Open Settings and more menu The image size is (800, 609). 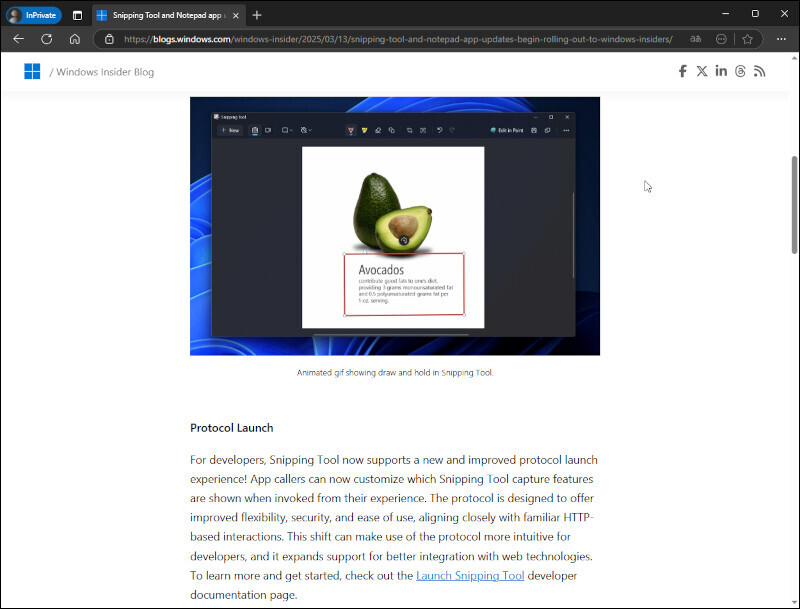(781, 39)
